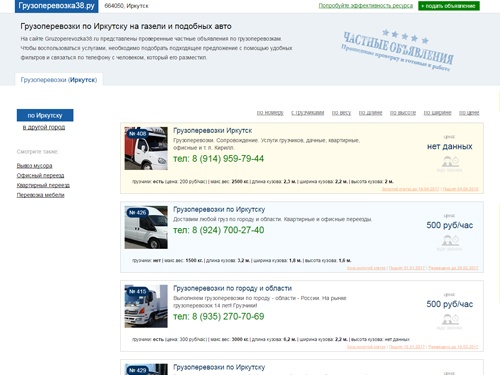Viewport: 500px width, 375px height.
Task: Click the Грузоперевозка38.ру site logo
Action: pyautogui.click(x=57, y=6)
